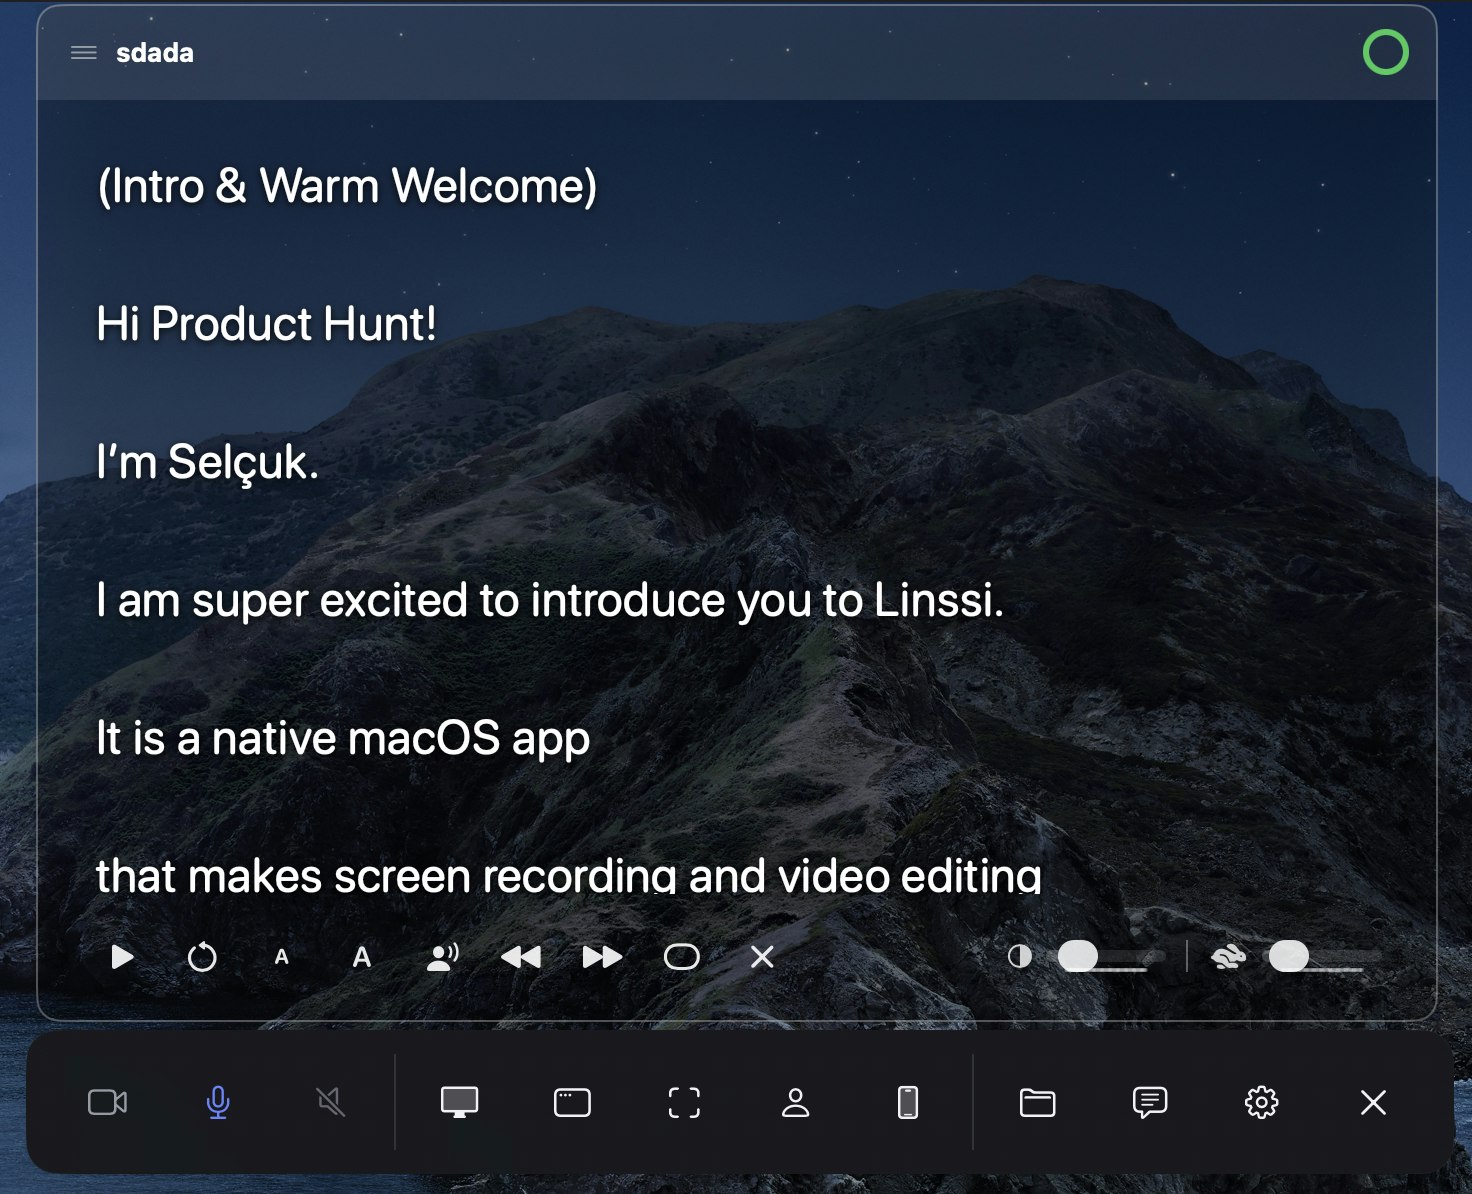Viewport: 1472px width, 1194px height.
Task: Mute the active microphone
Action: click(x=218, y=1103)
